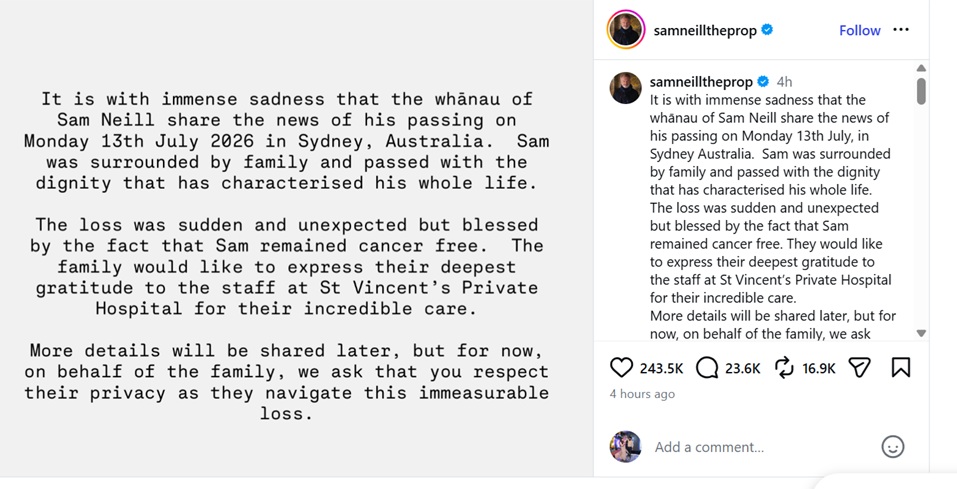The height and width of the screenshot is (489, 957).
Task: Save the post with the bookmark icon
Action: (901, 368)
